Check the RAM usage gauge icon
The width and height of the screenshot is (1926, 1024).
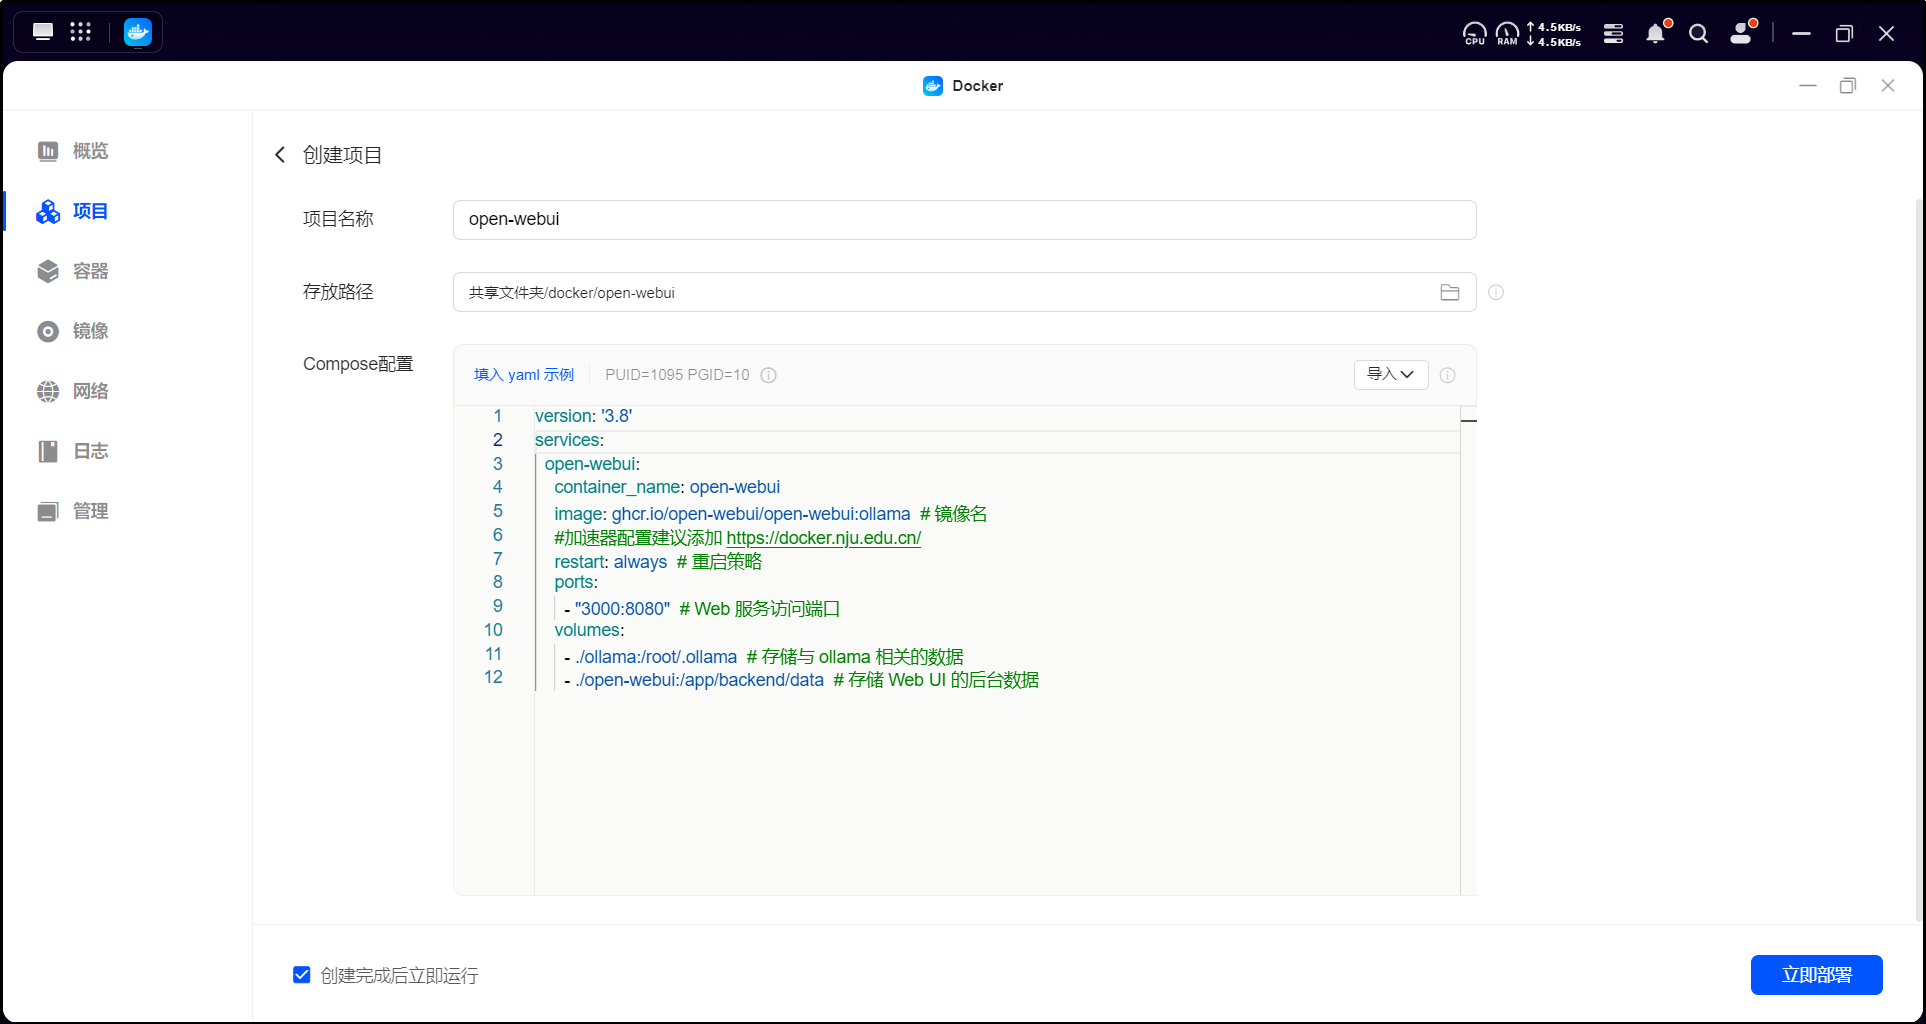[1507, 34]
